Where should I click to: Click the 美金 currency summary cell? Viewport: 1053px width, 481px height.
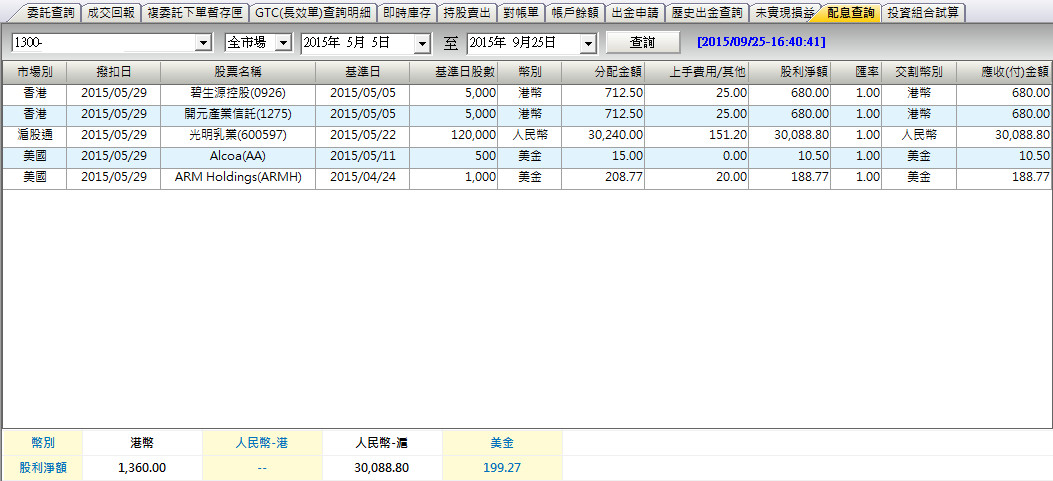[x=502, y=442]
